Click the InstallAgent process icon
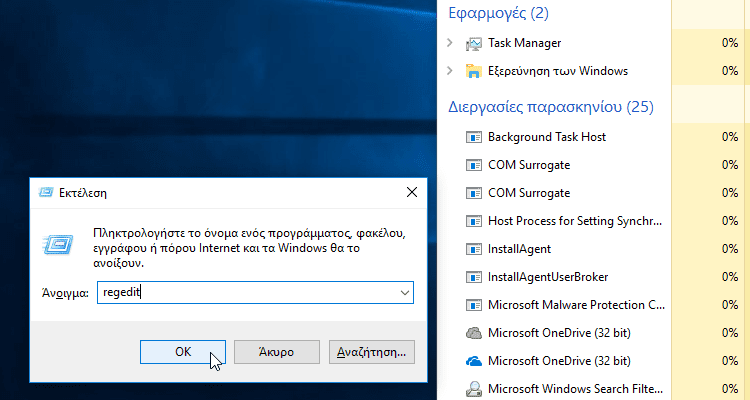Image resolution: width=750 pixels, height=400 pixels. tap(474, 248)
